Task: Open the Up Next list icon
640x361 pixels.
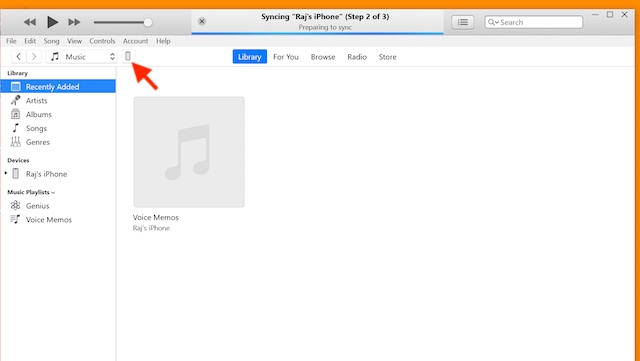Action: pos(462,22)
